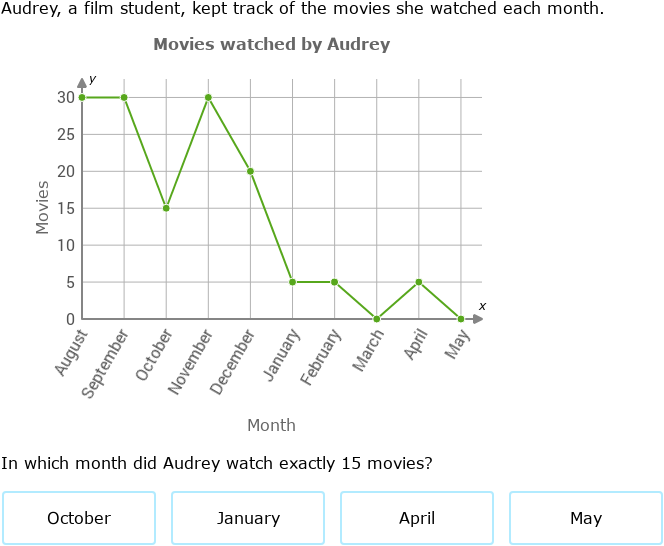Click the 25 tick label on y-axis
Screen dimensions: 664x546
pyautogui.click(x=65, y=134)
